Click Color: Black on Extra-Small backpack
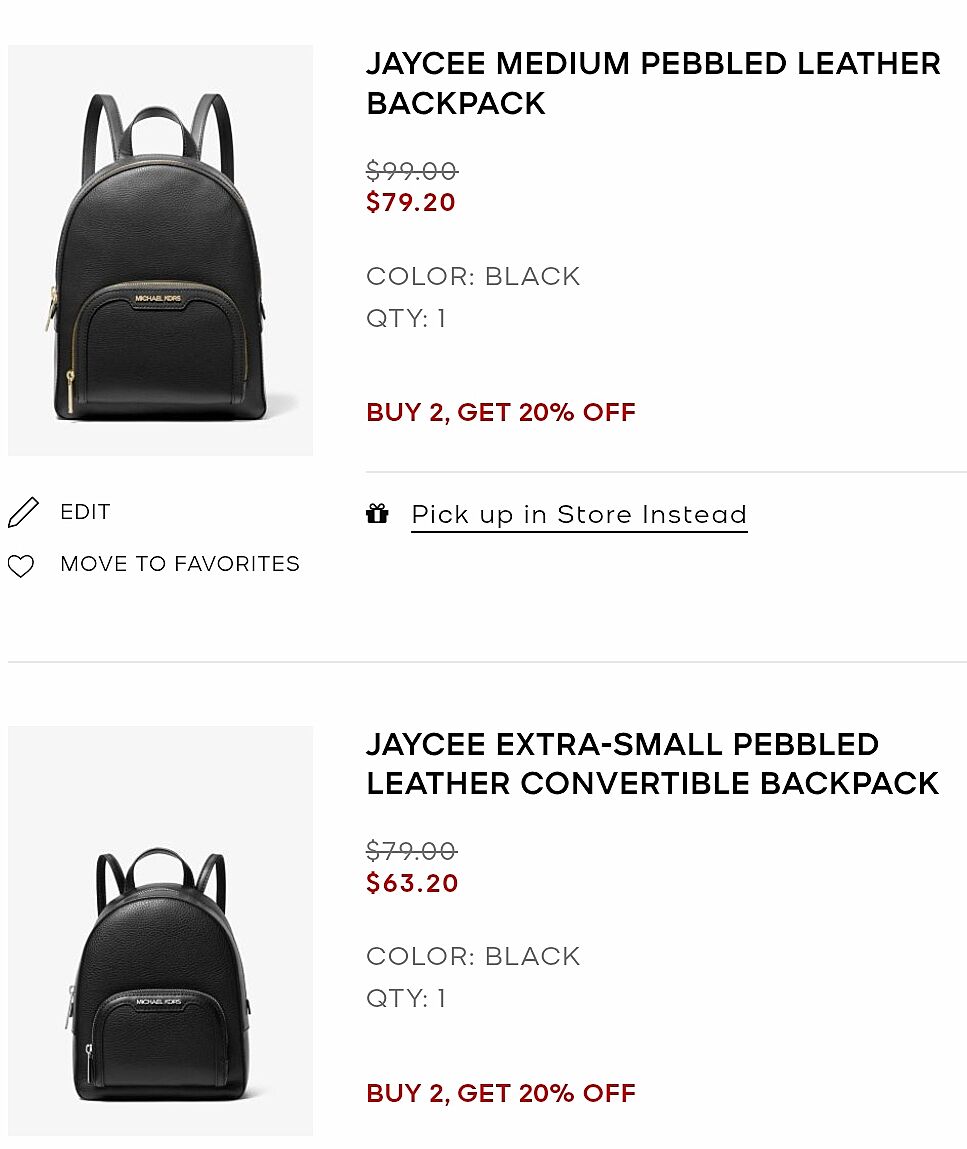This screenshot has width=967, height=1149. point(473,956)
